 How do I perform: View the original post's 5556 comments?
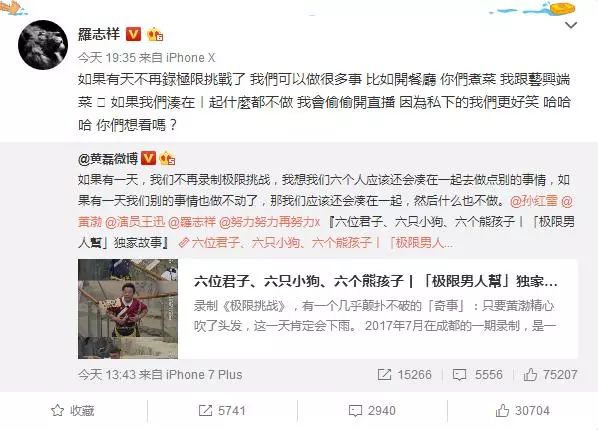(x=477, y=375)
